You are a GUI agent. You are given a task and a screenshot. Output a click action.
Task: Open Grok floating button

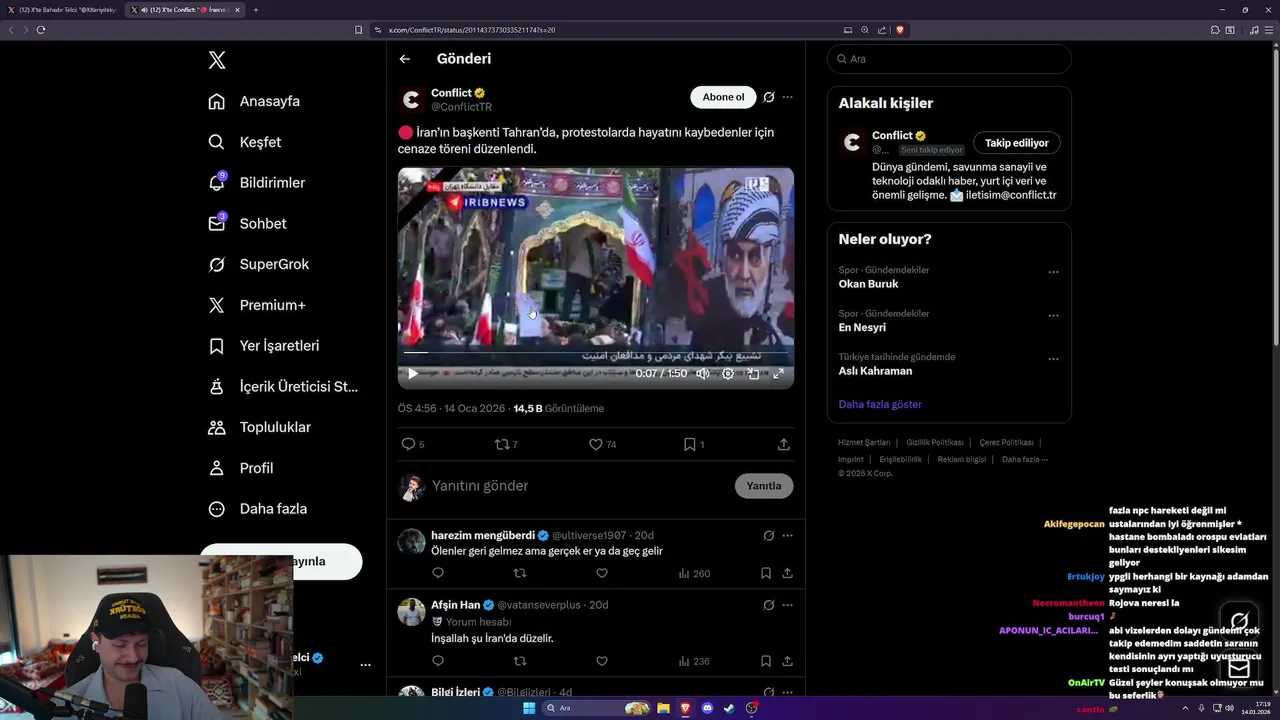[x=1239, y=621]
